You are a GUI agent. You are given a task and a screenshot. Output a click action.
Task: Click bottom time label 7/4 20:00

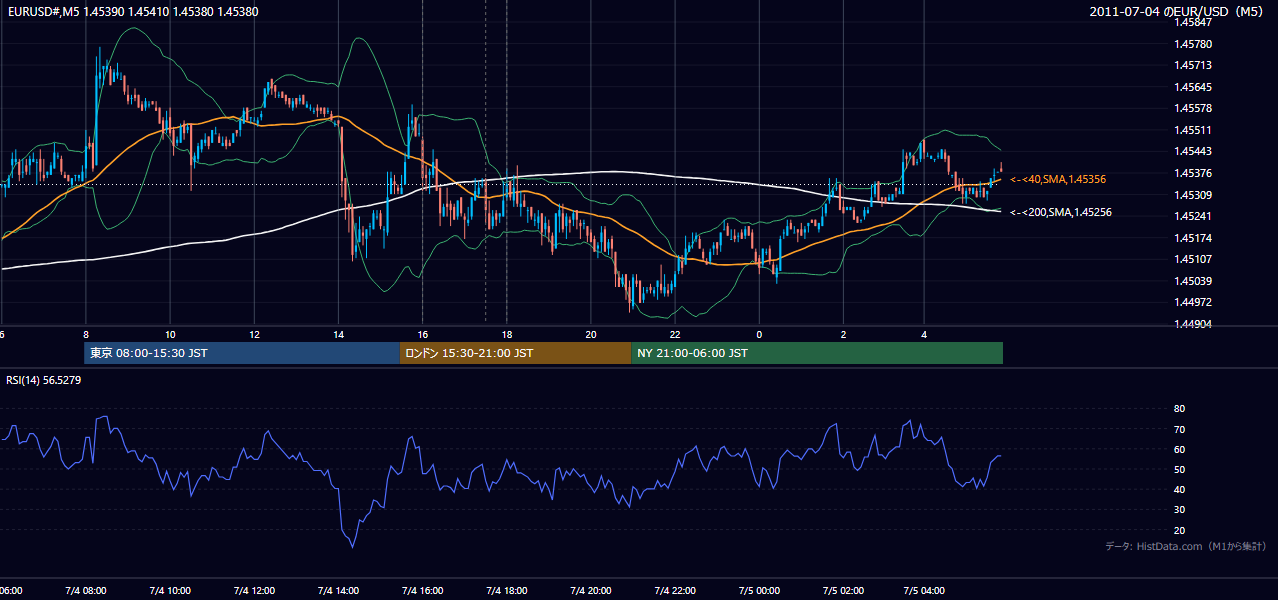pos(590,590)
